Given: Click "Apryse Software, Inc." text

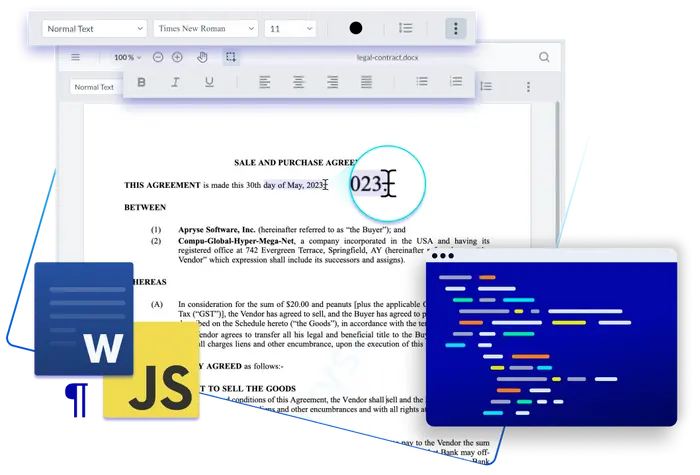Looking at the screenshot, I should (x=217, y=229).
